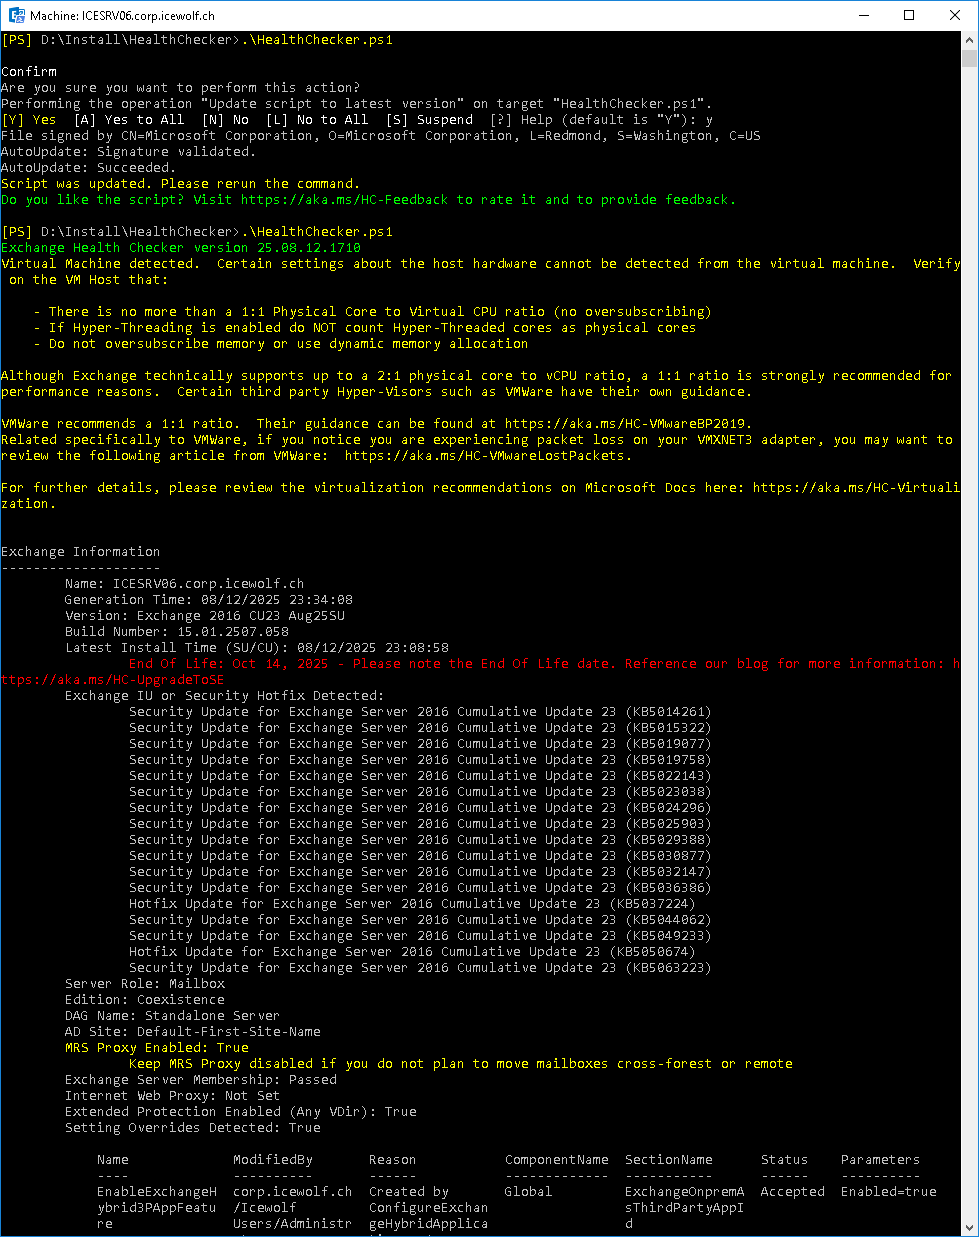Image resolution: width=979 pixels, height=1237 pixels.
Task: Click the PowerShell window icon in title bar
Action: coord(16,15)
